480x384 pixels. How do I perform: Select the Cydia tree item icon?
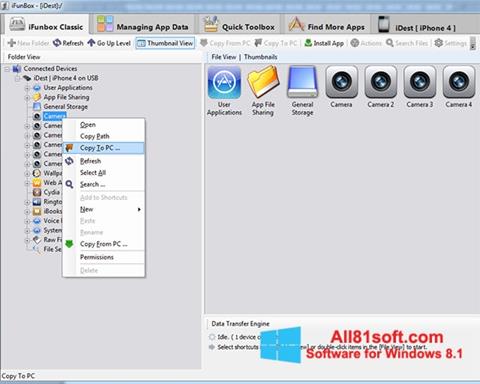(x=37, y=192)
